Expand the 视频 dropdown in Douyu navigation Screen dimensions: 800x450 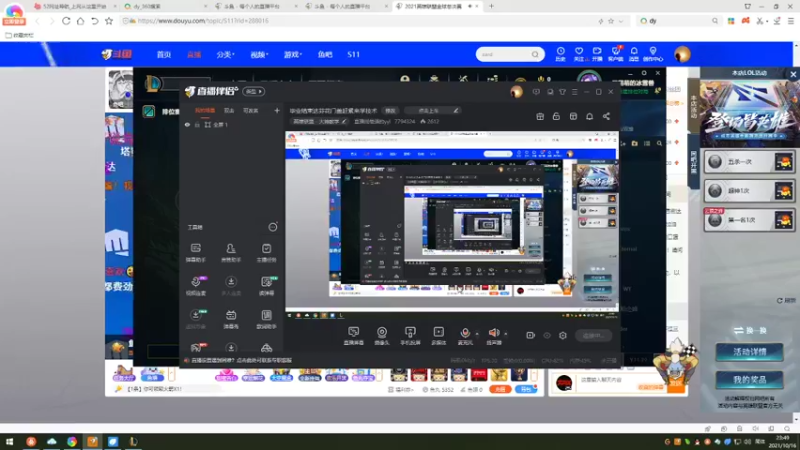(259, 55)
